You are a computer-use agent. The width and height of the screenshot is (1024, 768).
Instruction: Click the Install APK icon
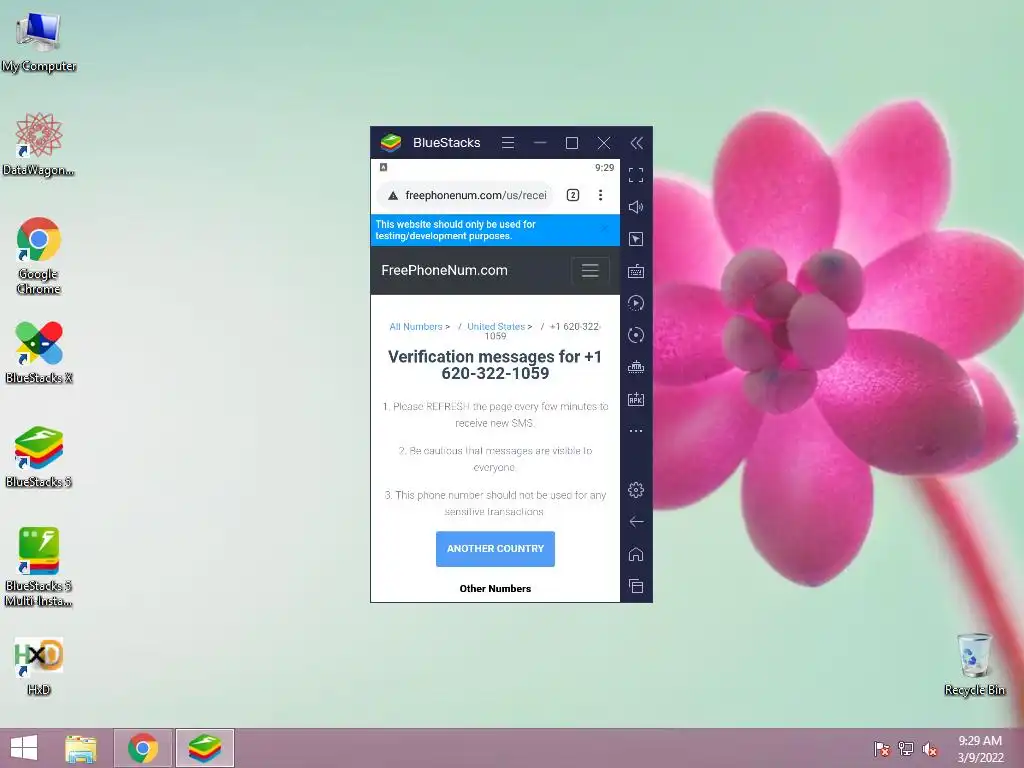coord(636,399)
